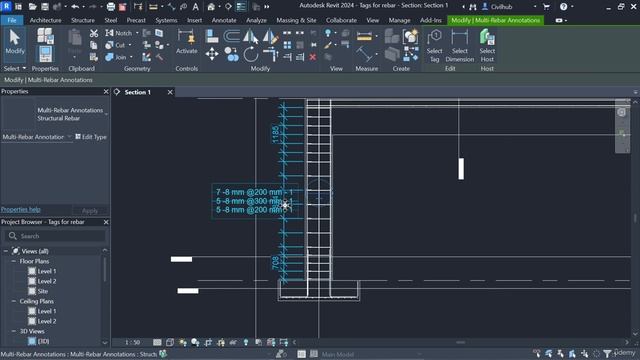Collapse the Floor Plans tree node
The height and width of the screenshot is (360, 640).
(x=13, y=261)
